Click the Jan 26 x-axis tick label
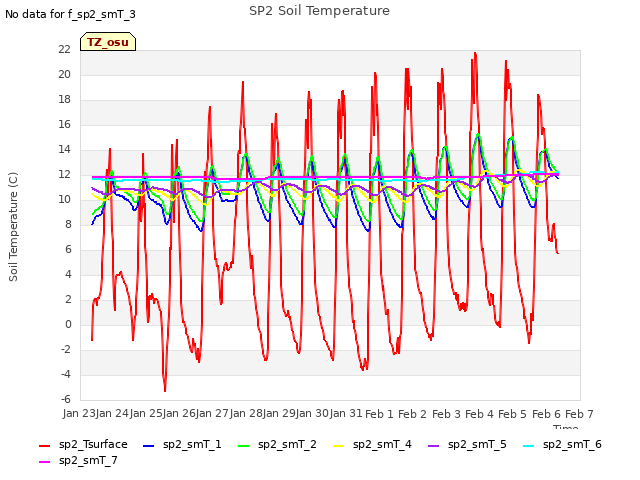This screenshot has width=640, height=480. (179, 413)
